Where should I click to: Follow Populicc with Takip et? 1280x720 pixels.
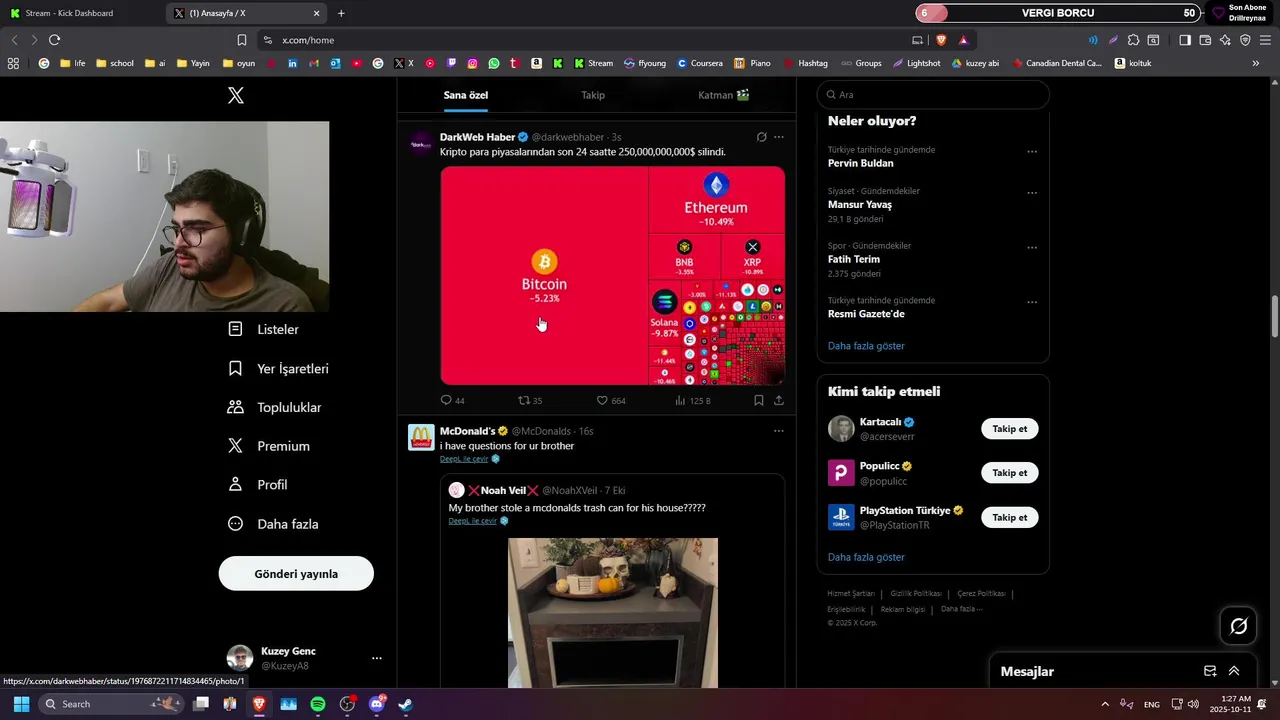click(x=1010, y=473)
